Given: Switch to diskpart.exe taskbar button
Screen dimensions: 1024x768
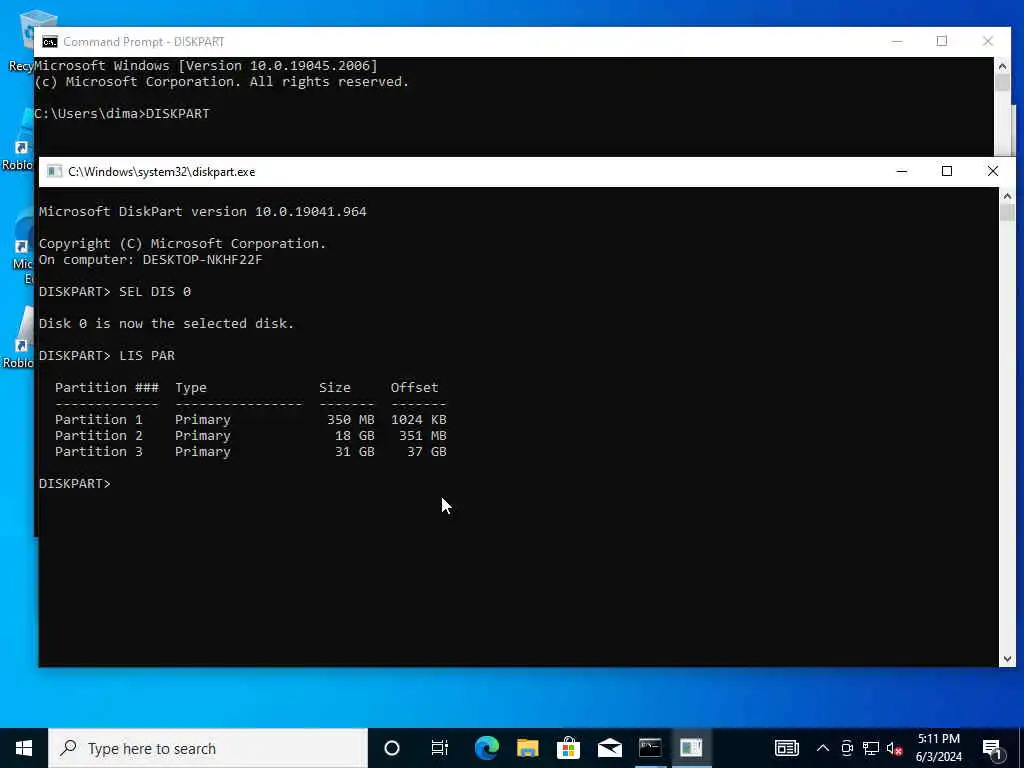Looking at the screenshot, I should [691, 748].
